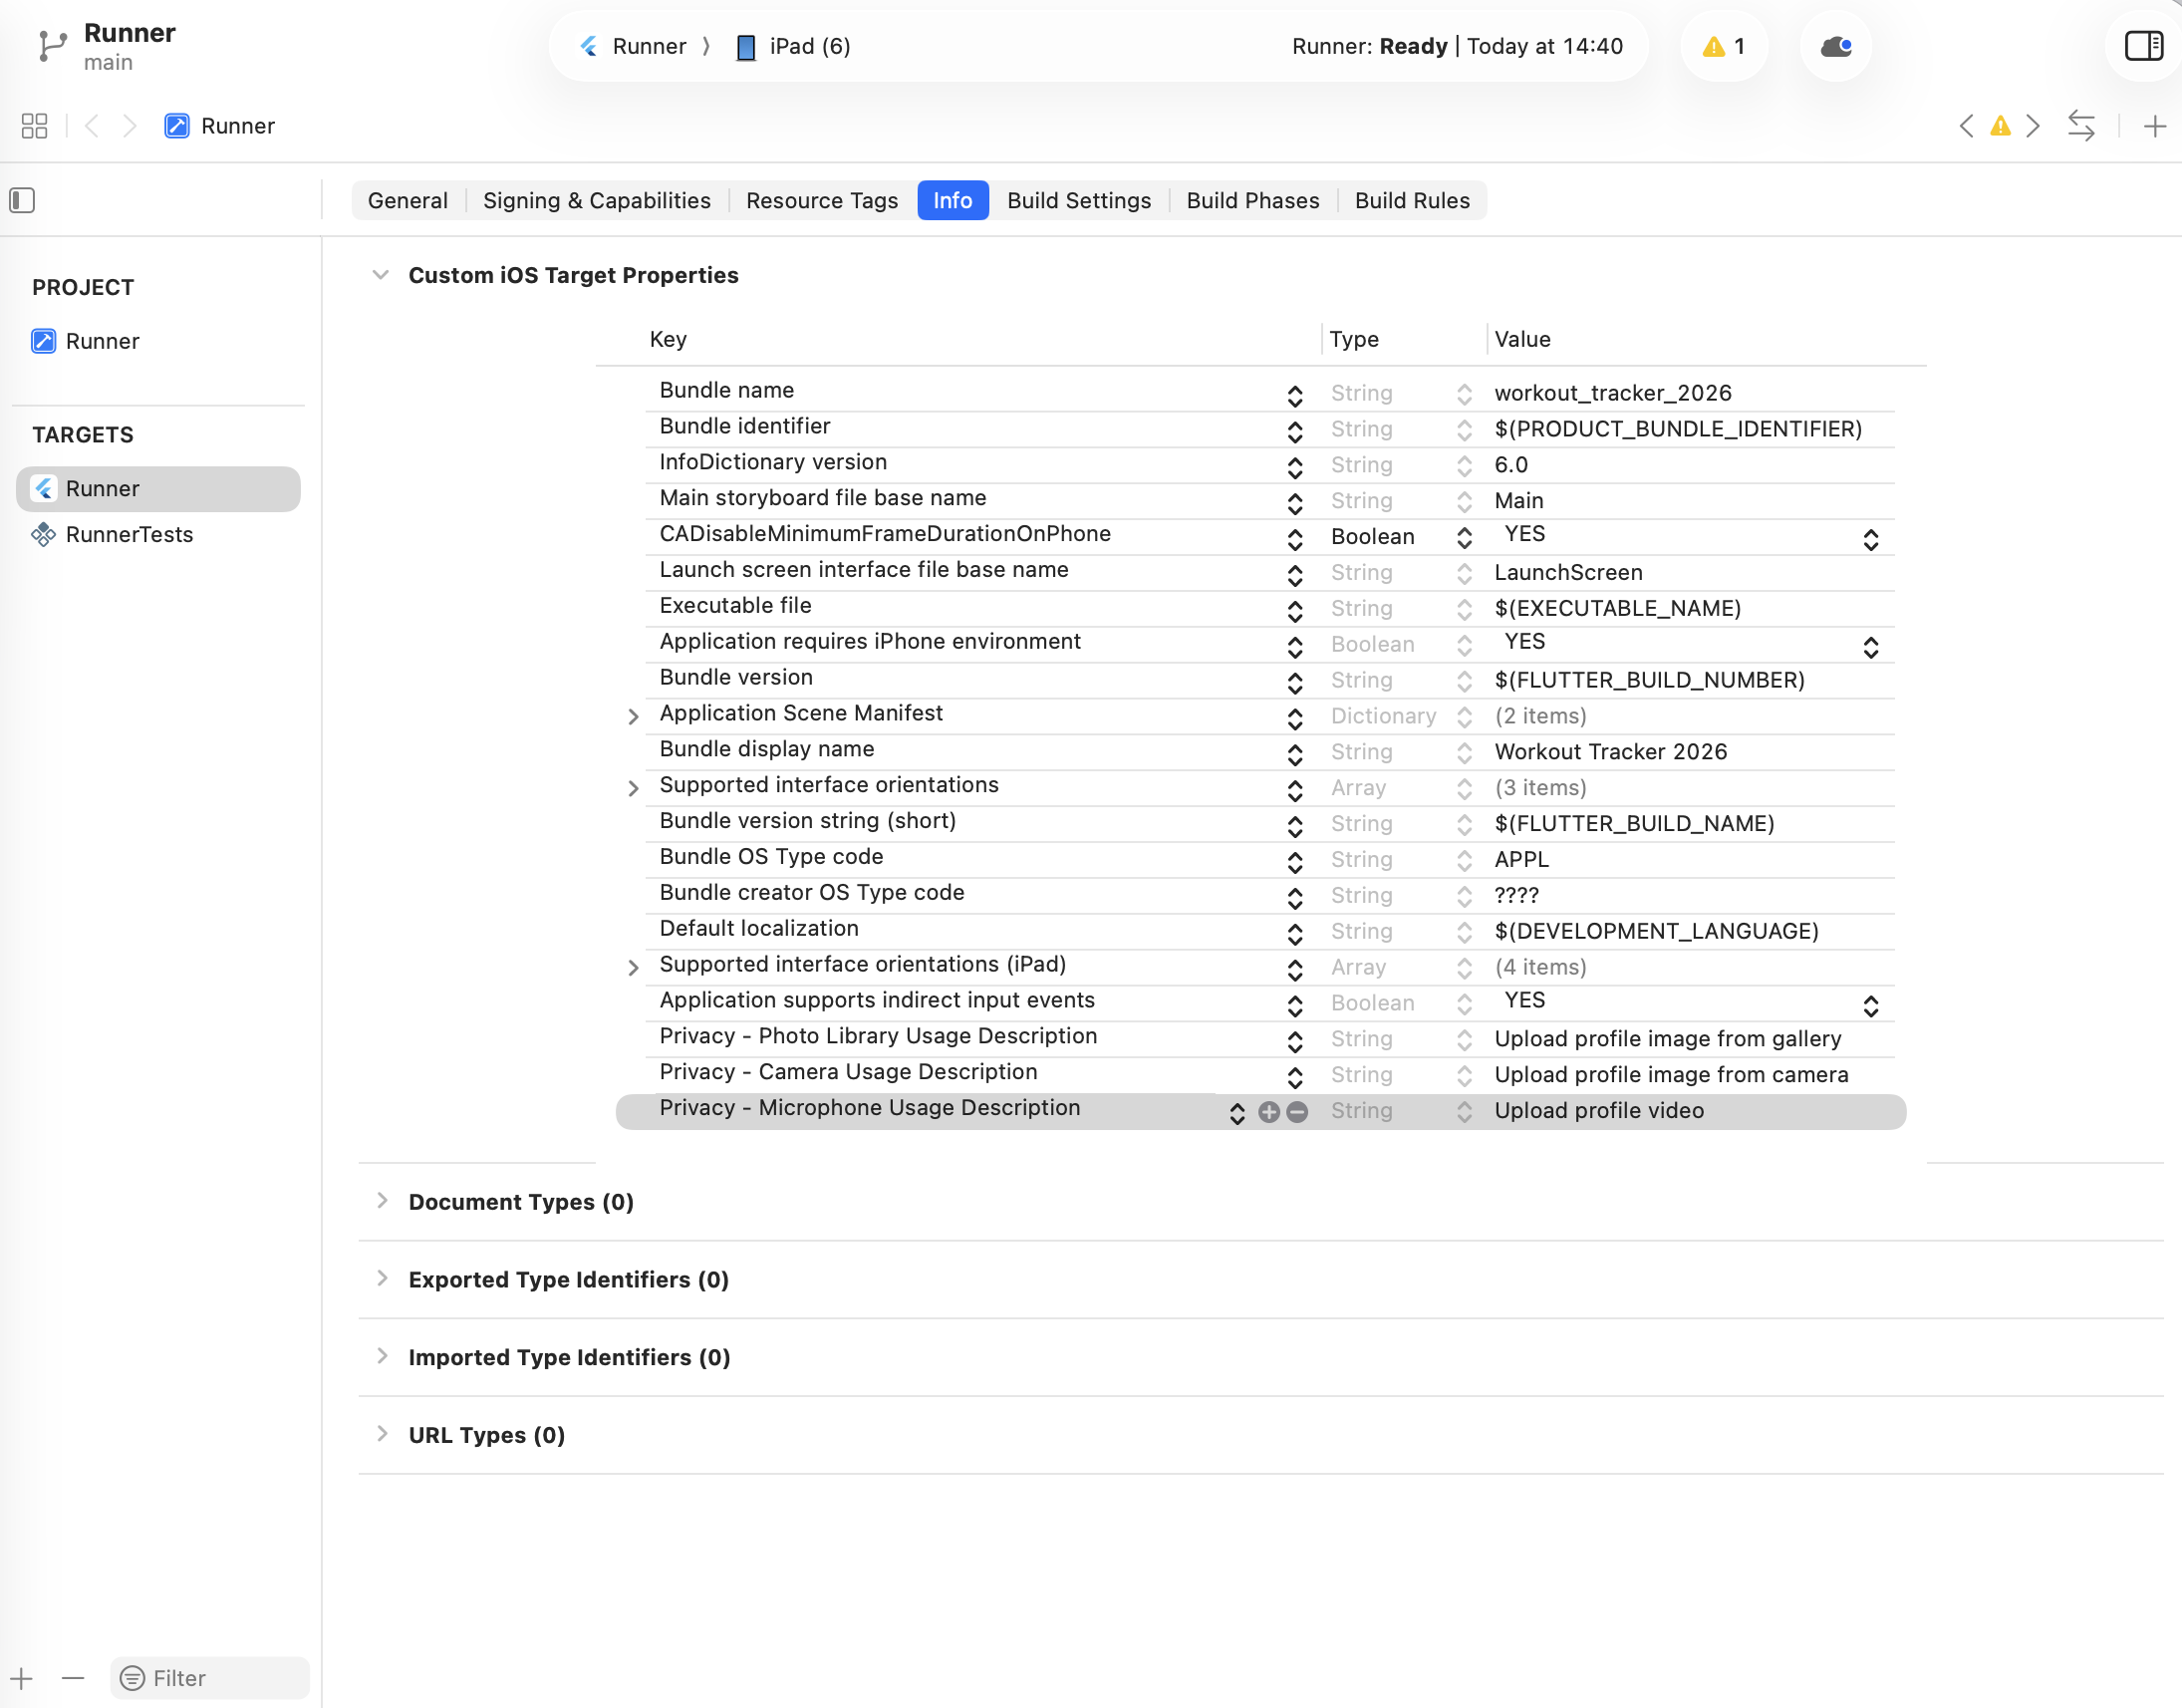Click the Filter field at bottom

(210, 1678)
